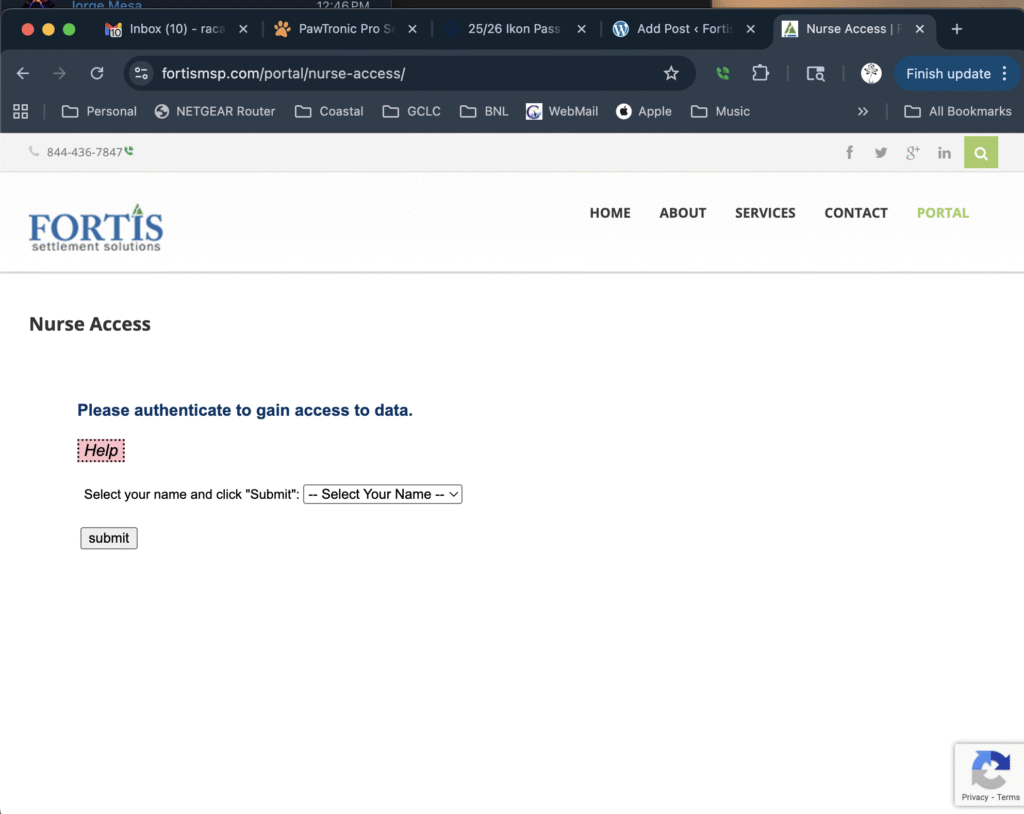Switch to the PawTronic Pro tab
The width and height of the screenshot is (1024, 814).
pos(345,29)
